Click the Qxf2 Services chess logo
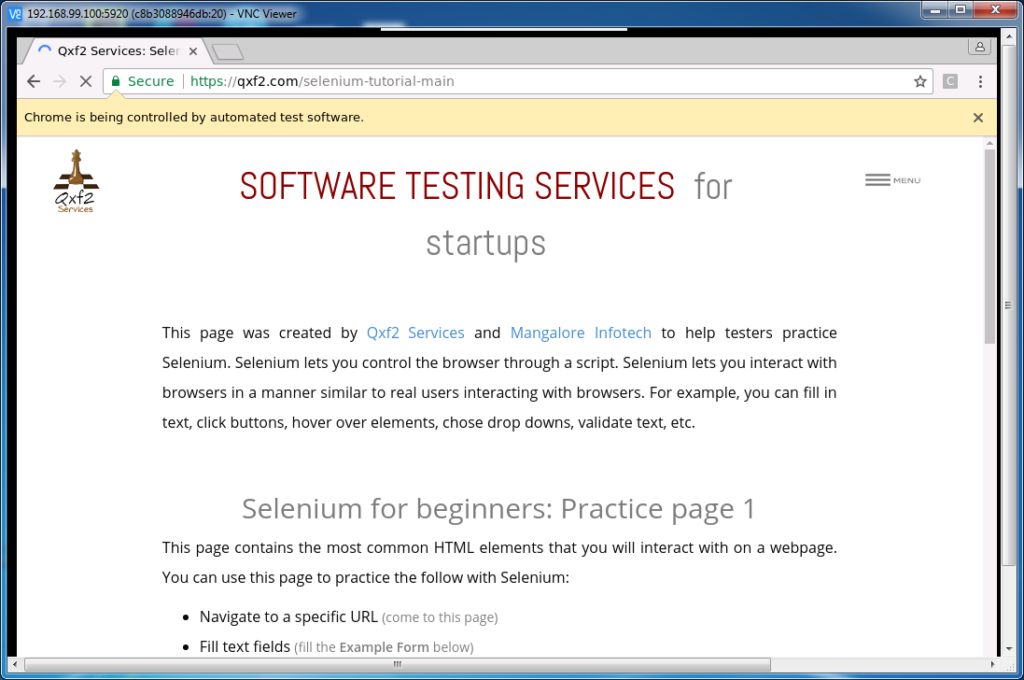 point(76,181)
